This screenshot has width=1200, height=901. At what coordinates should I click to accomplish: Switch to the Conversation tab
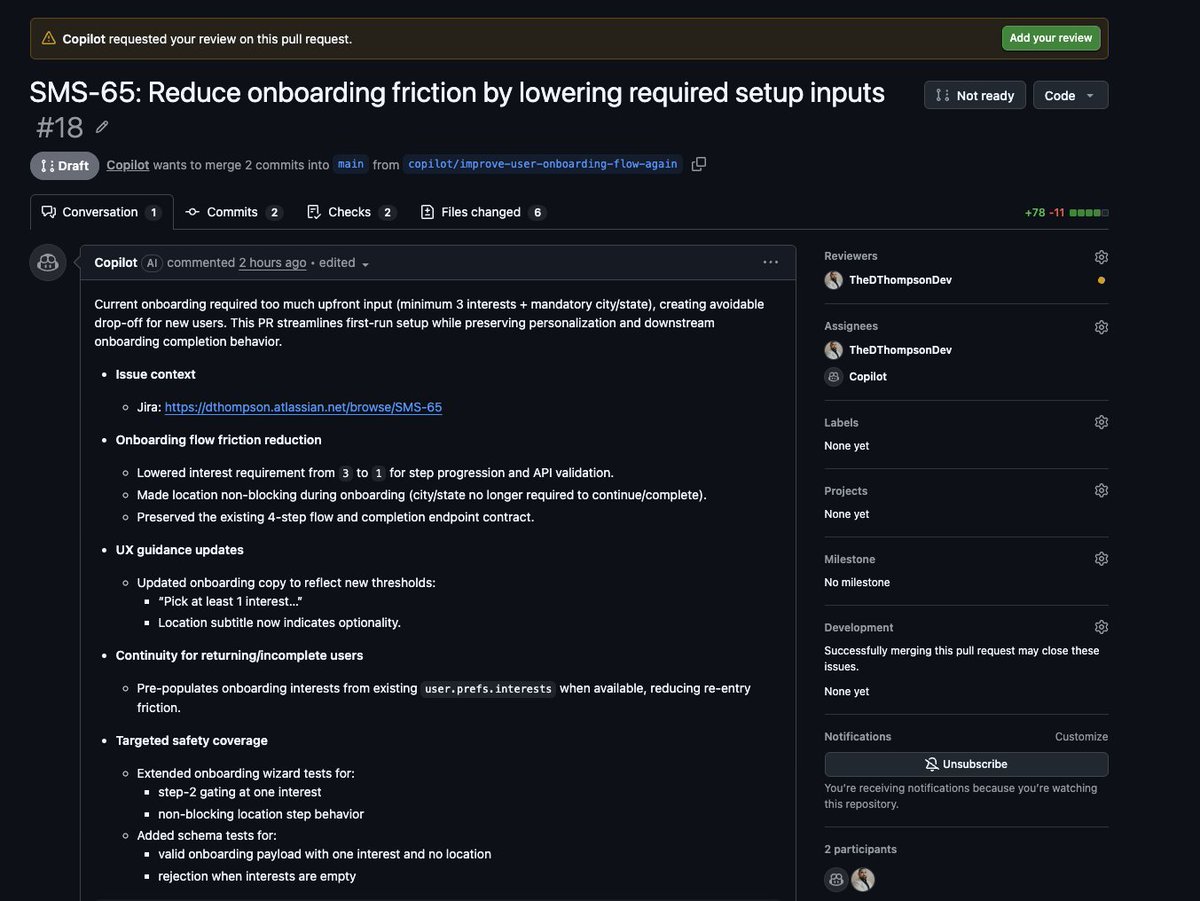coord(101,212)
